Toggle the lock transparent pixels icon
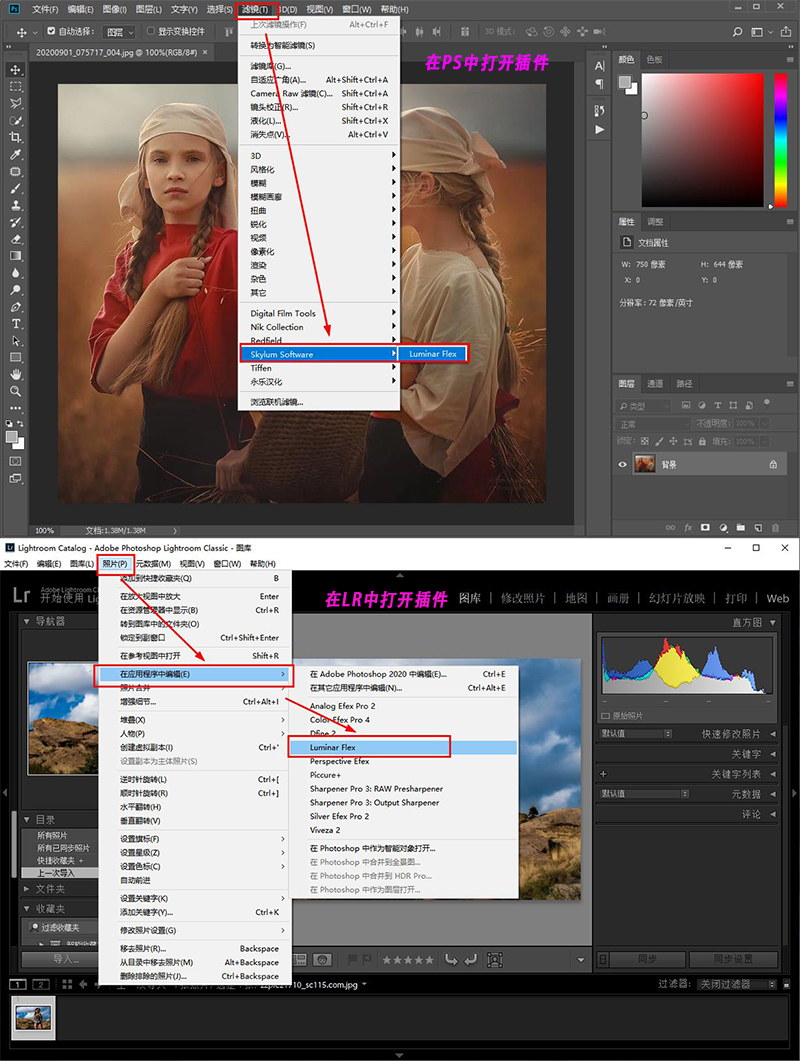The width and height of the screenshot is (800, 1061). coord(644,441)
